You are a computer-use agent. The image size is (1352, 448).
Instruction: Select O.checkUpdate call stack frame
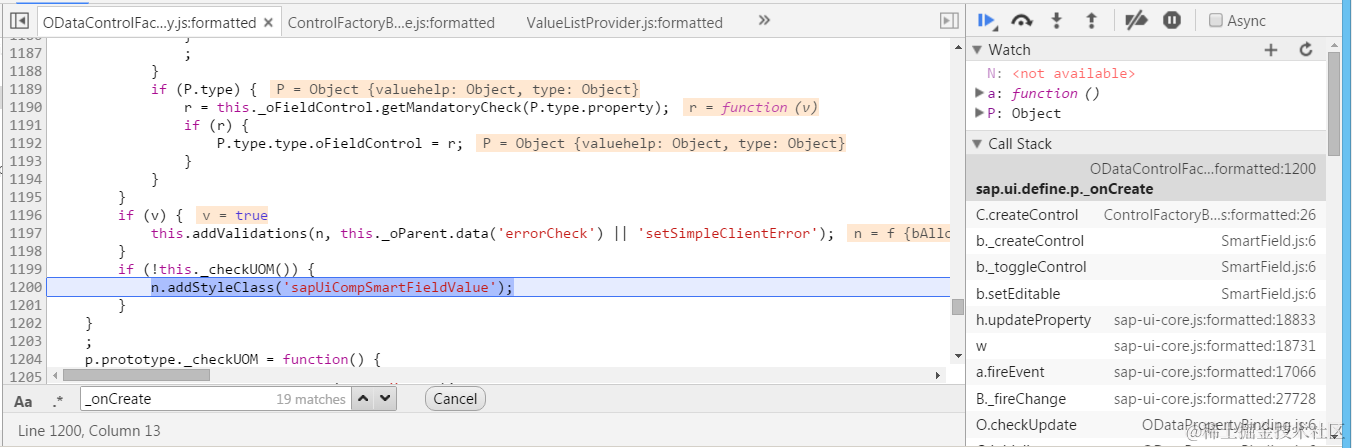[1147, 424]
